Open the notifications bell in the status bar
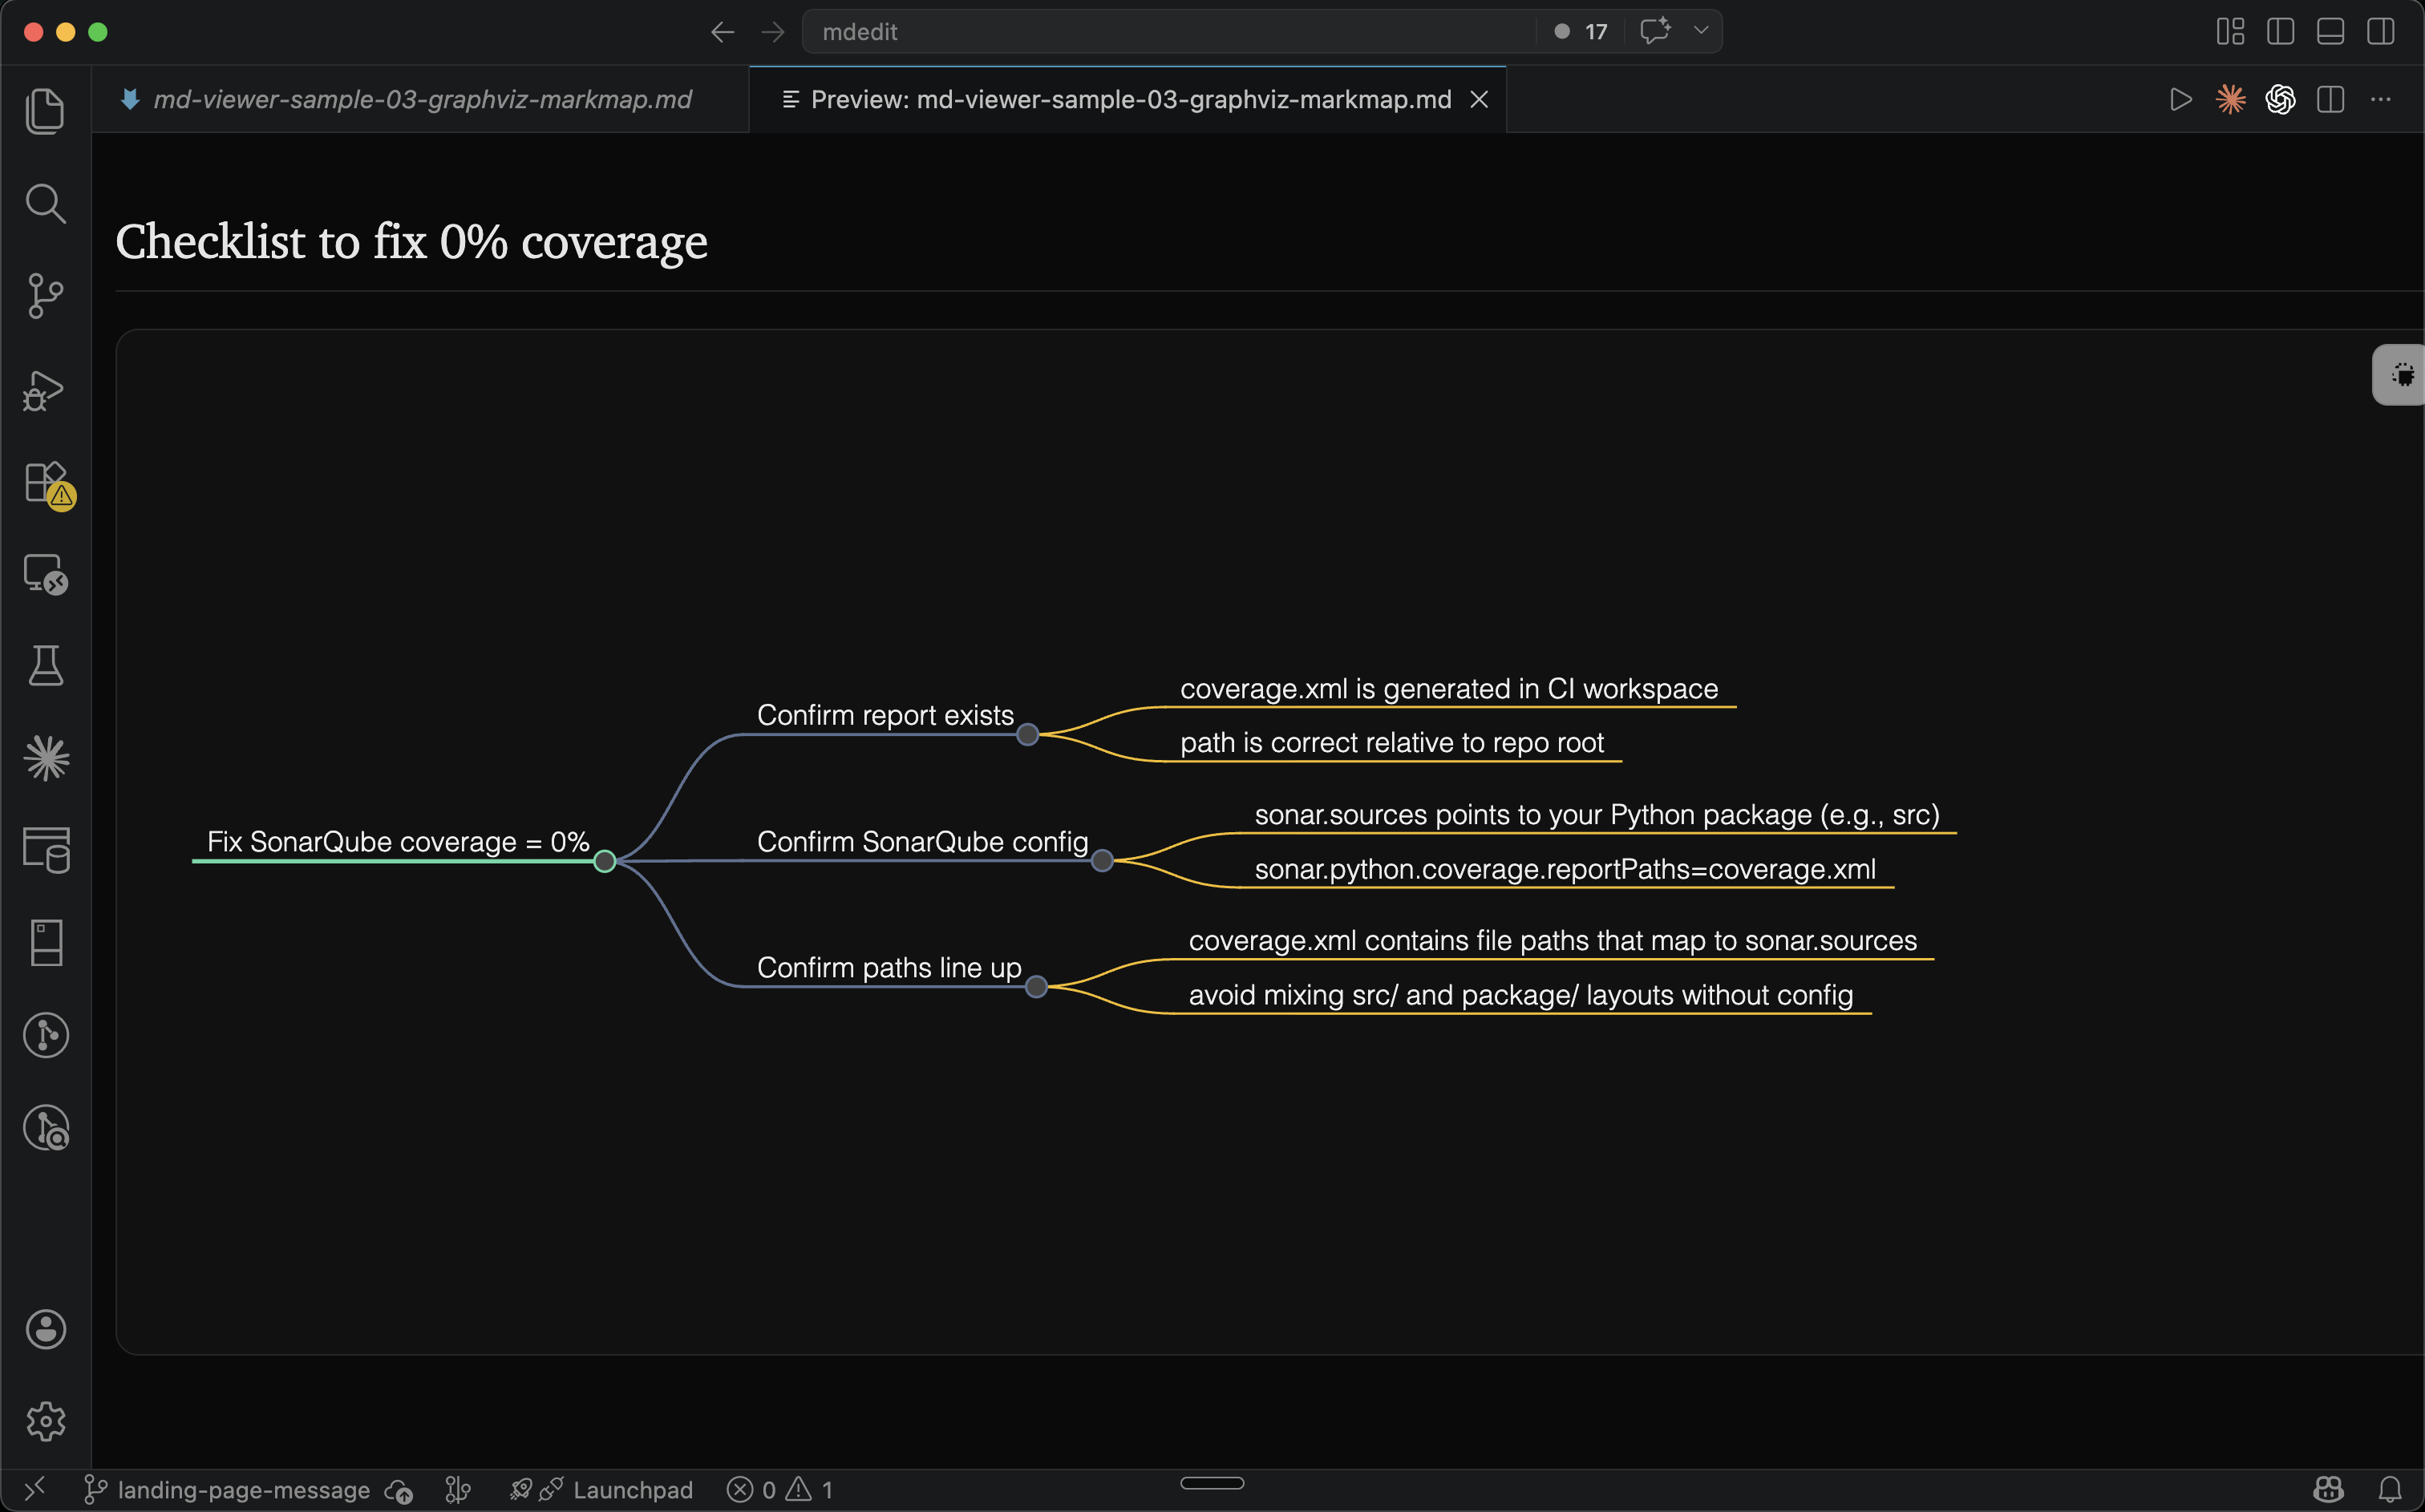The height and width of the screenshot is (1512, 2425). pyautogui.click(x=2390, y=1490)
